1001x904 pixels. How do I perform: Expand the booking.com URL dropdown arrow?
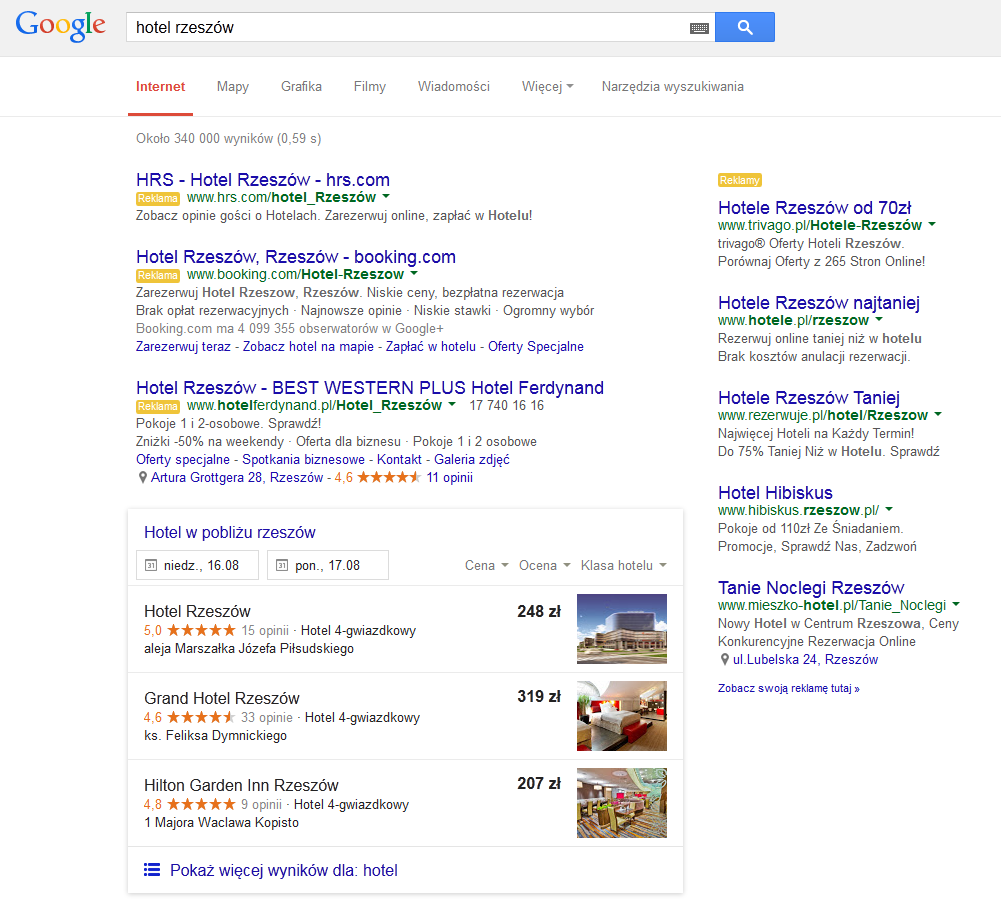click(x=414, y=273)
